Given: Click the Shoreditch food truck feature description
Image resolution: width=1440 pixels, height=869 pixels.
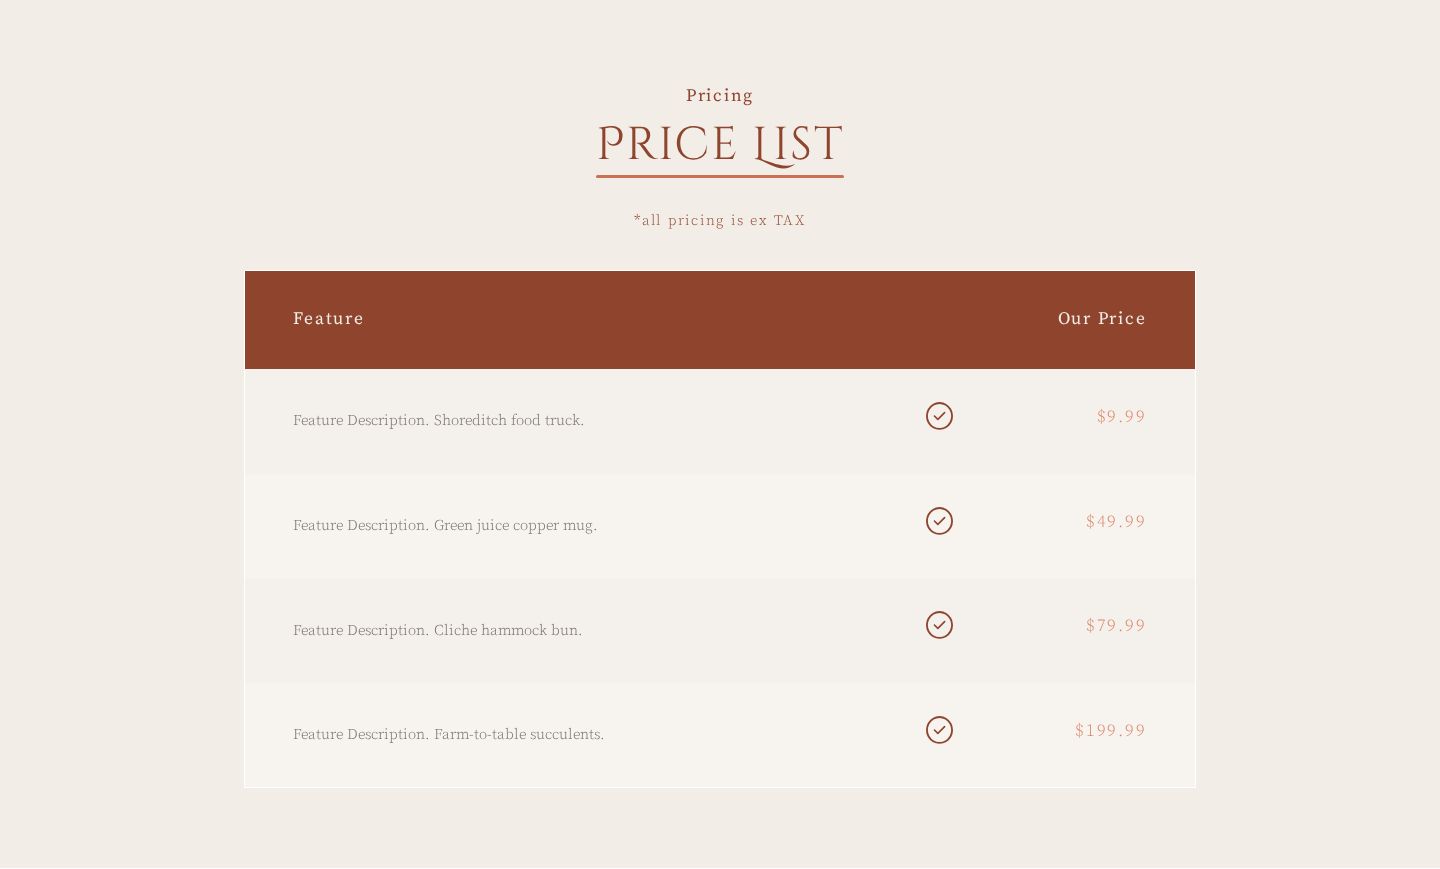Looking at the screenshot, I should 438,420.
